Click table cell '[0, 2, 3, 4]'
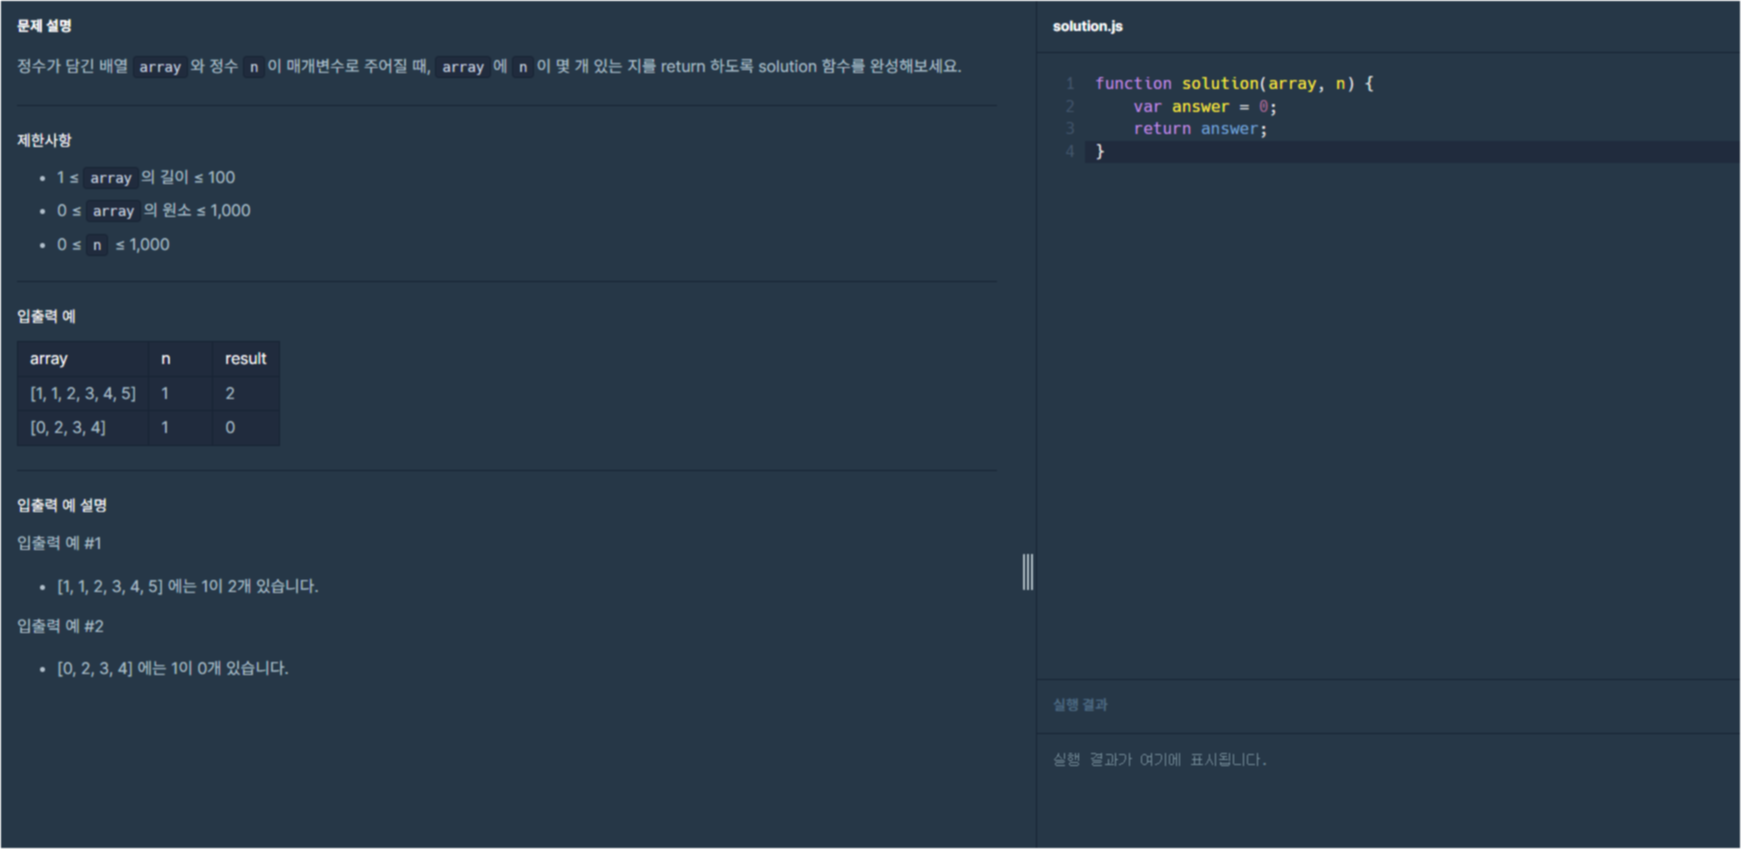 point(83,427)
